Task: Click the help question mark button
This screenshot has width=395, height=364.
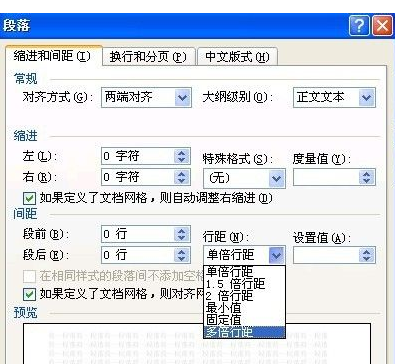Action: 359,25
